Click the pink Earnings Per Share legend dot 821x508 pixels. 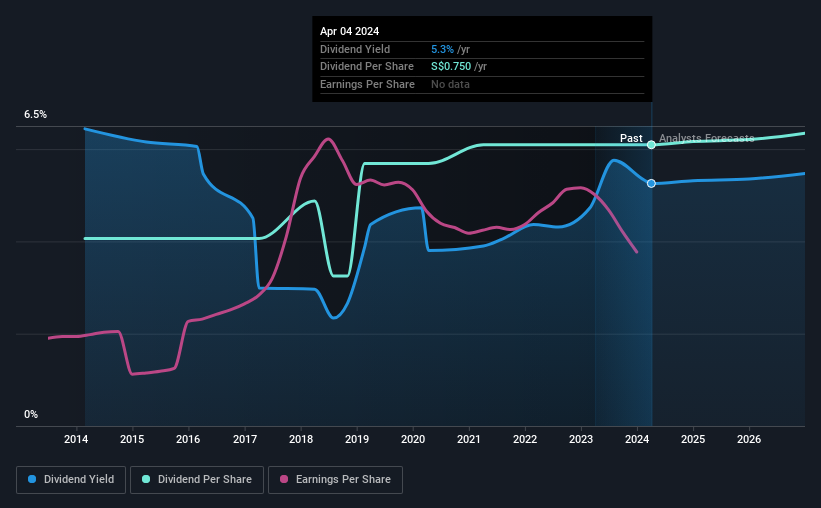point(284,479)
